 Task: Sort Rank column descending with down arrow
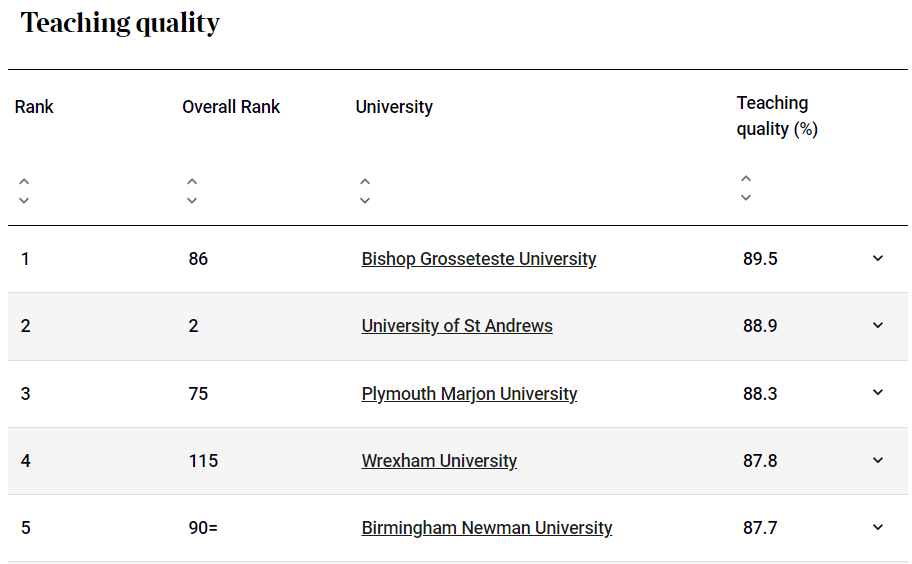(x=24, y=201)
